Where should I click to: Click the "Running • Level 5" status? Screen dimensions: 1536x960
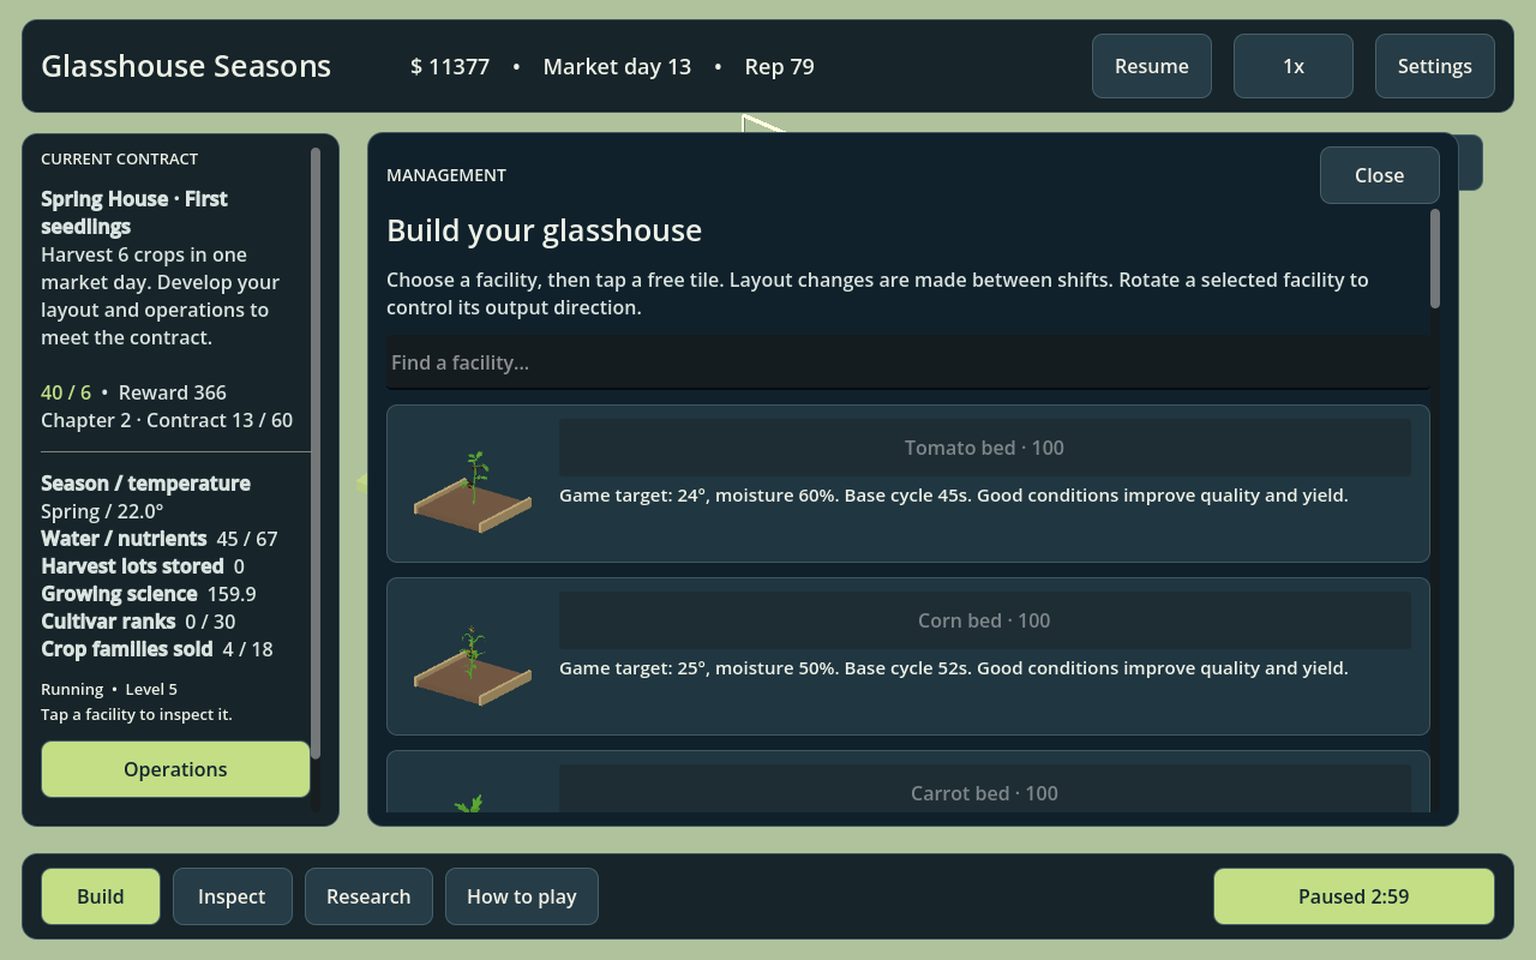[109, 690]
